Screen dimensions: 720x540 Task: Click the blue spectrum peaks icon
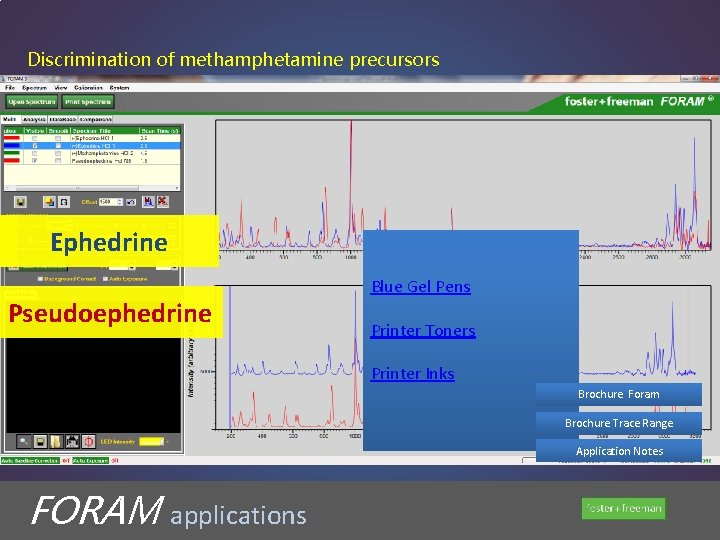point(148,202)
